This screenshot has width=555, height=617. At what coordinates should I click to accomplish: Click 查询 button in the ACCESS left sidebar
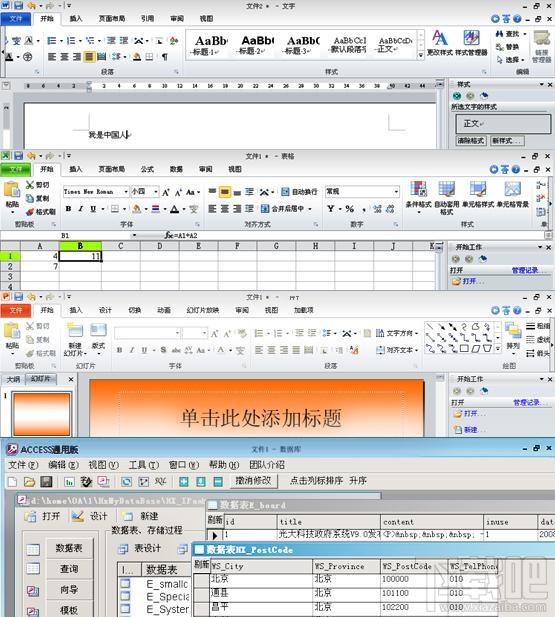click(69, 569)
